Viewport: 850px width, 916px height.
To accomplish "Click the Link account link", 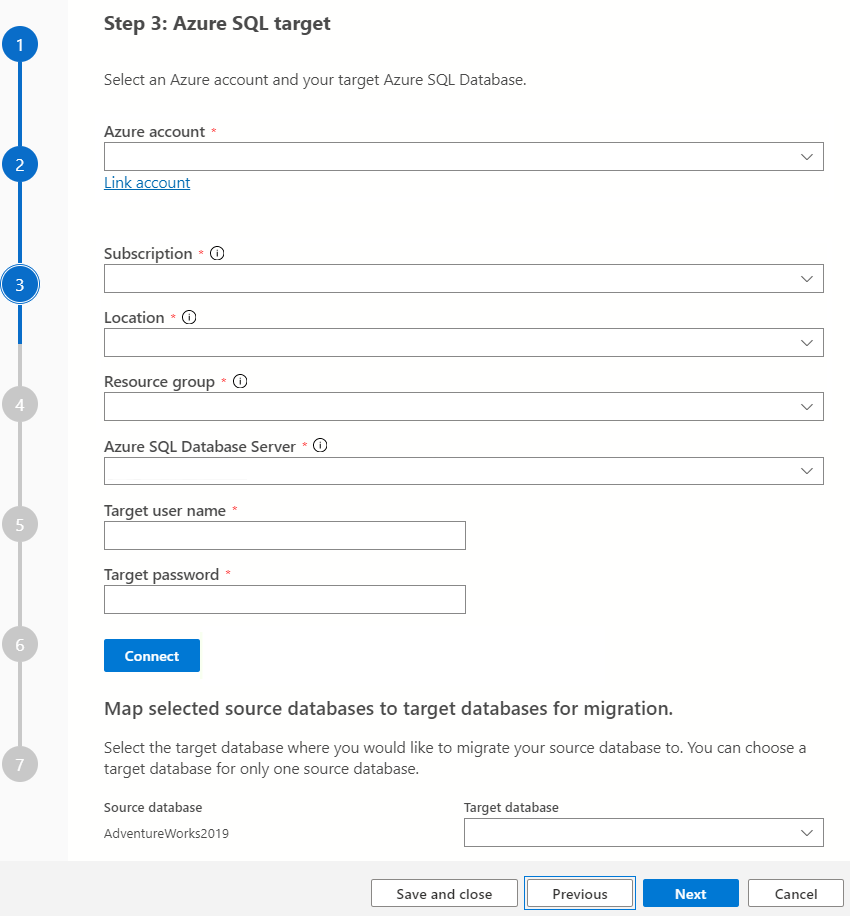I will pyautogui.click(x=146, y=182).
